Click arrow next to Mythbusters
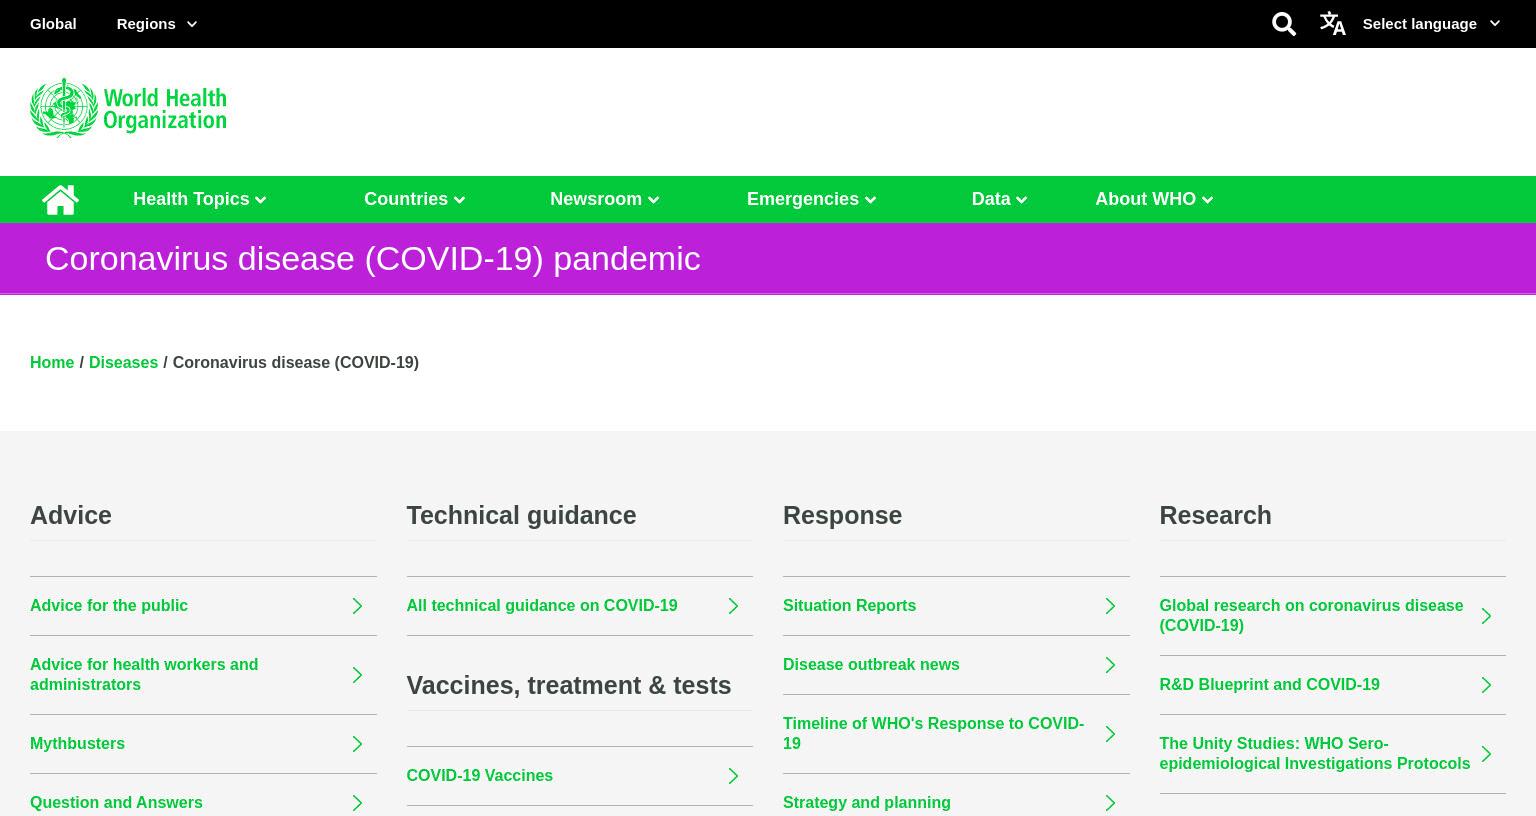The height and width of the screenshot is (816, 1536). pyautogui.click(x=357, y=744)
